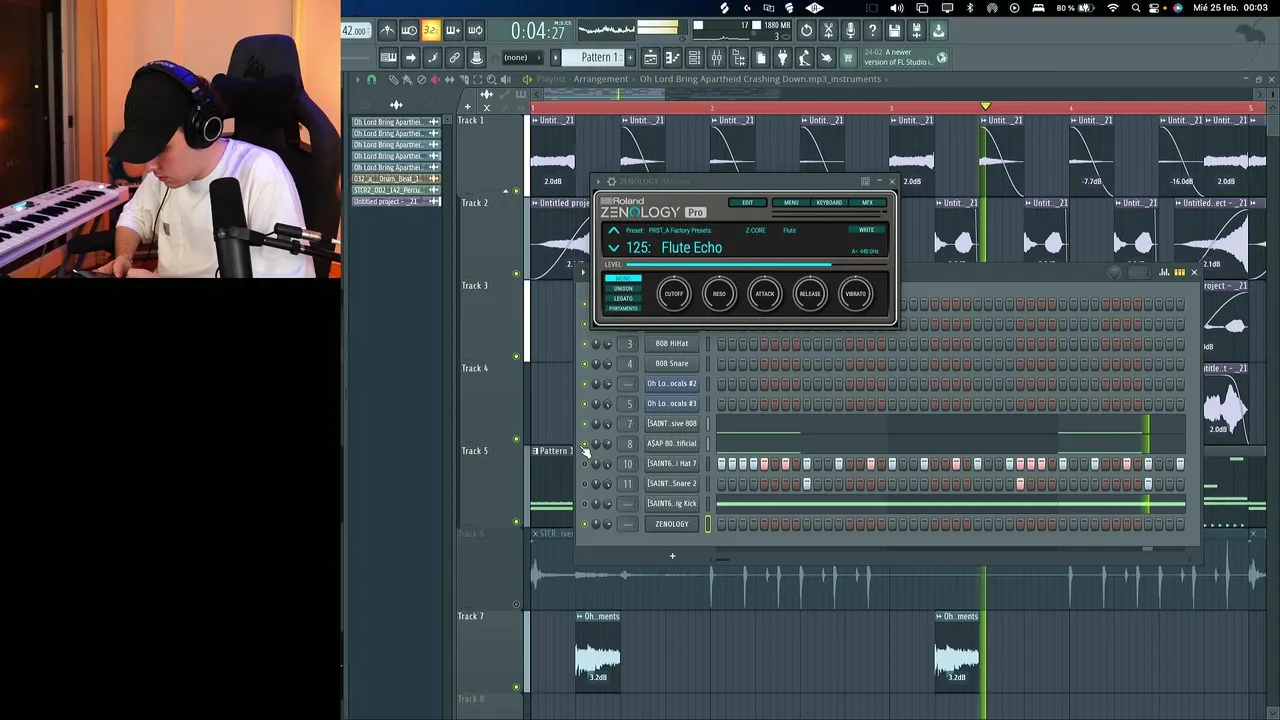This screenshot has height=720, width=1280.
Task: Enable PORTAMENTO mode in ZENOLOGY
Action: (x=623, y=308)
